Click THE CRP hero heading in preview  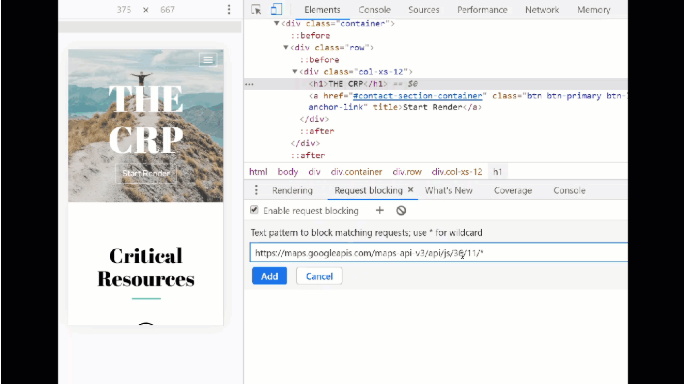[x=146, y=119]
